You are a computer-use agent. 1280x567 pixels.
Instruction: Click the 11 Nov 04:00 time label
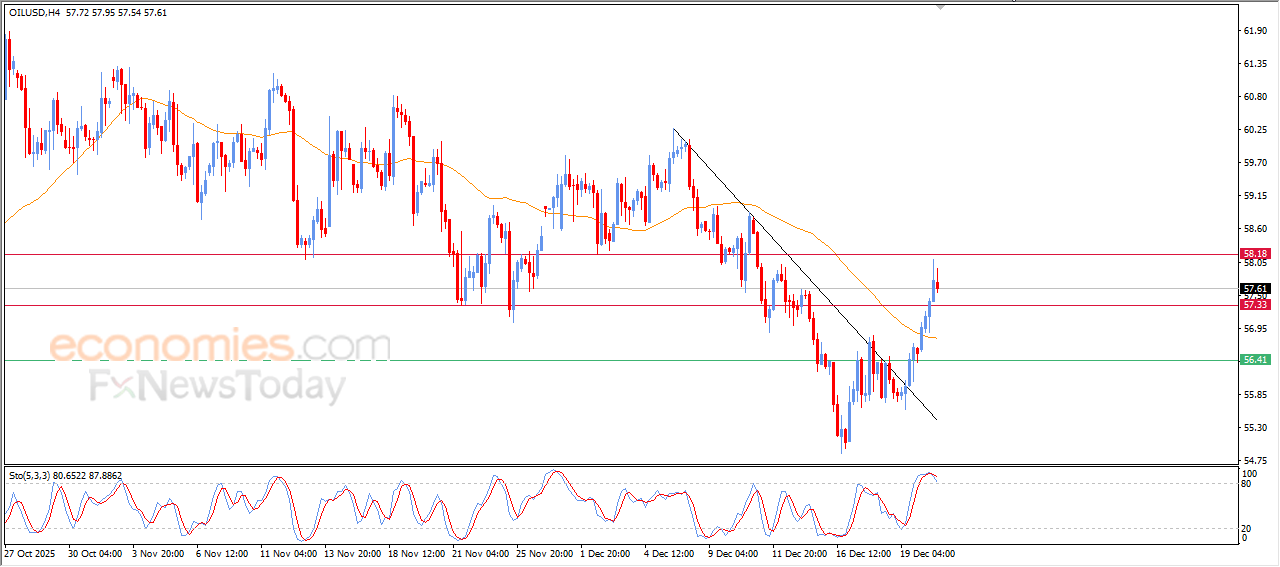[288, 552]
